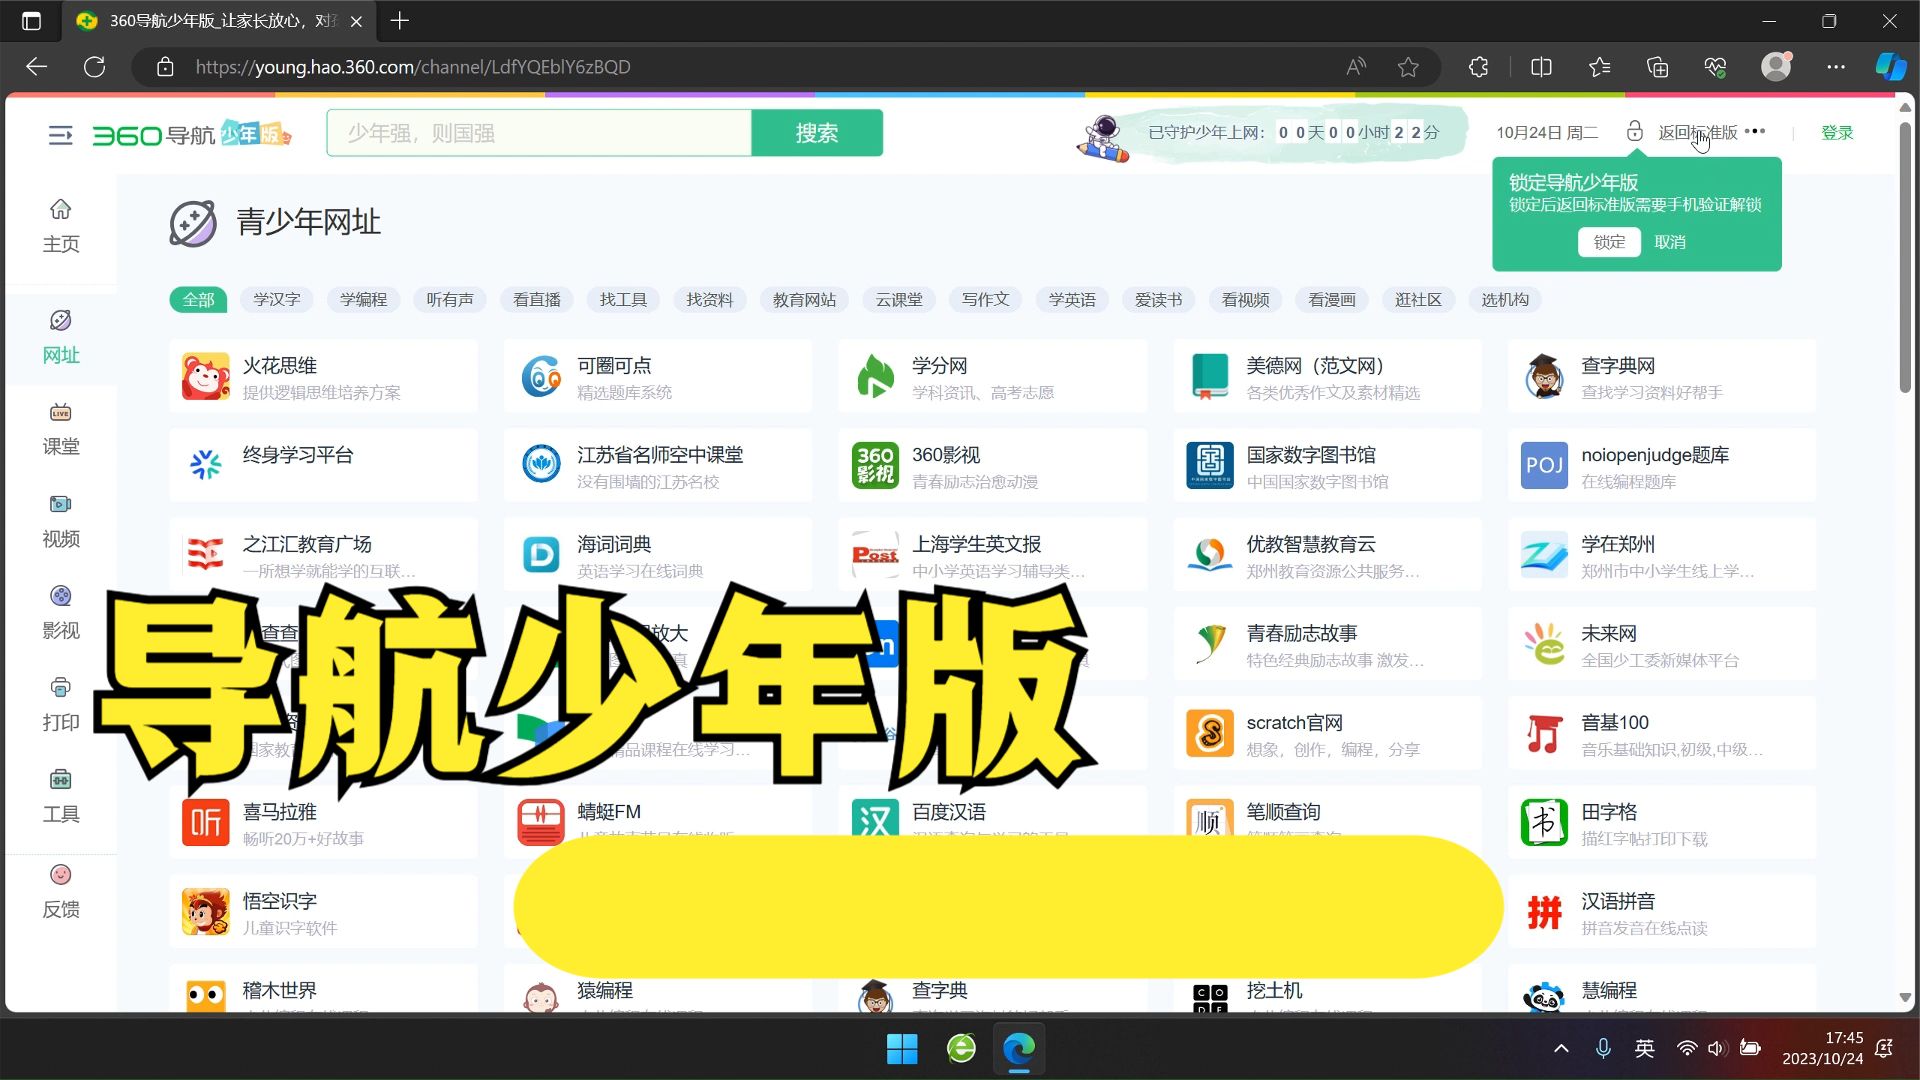
Task: Toggle the hamburger sidebar menu icon
Action: coord(60,134)
